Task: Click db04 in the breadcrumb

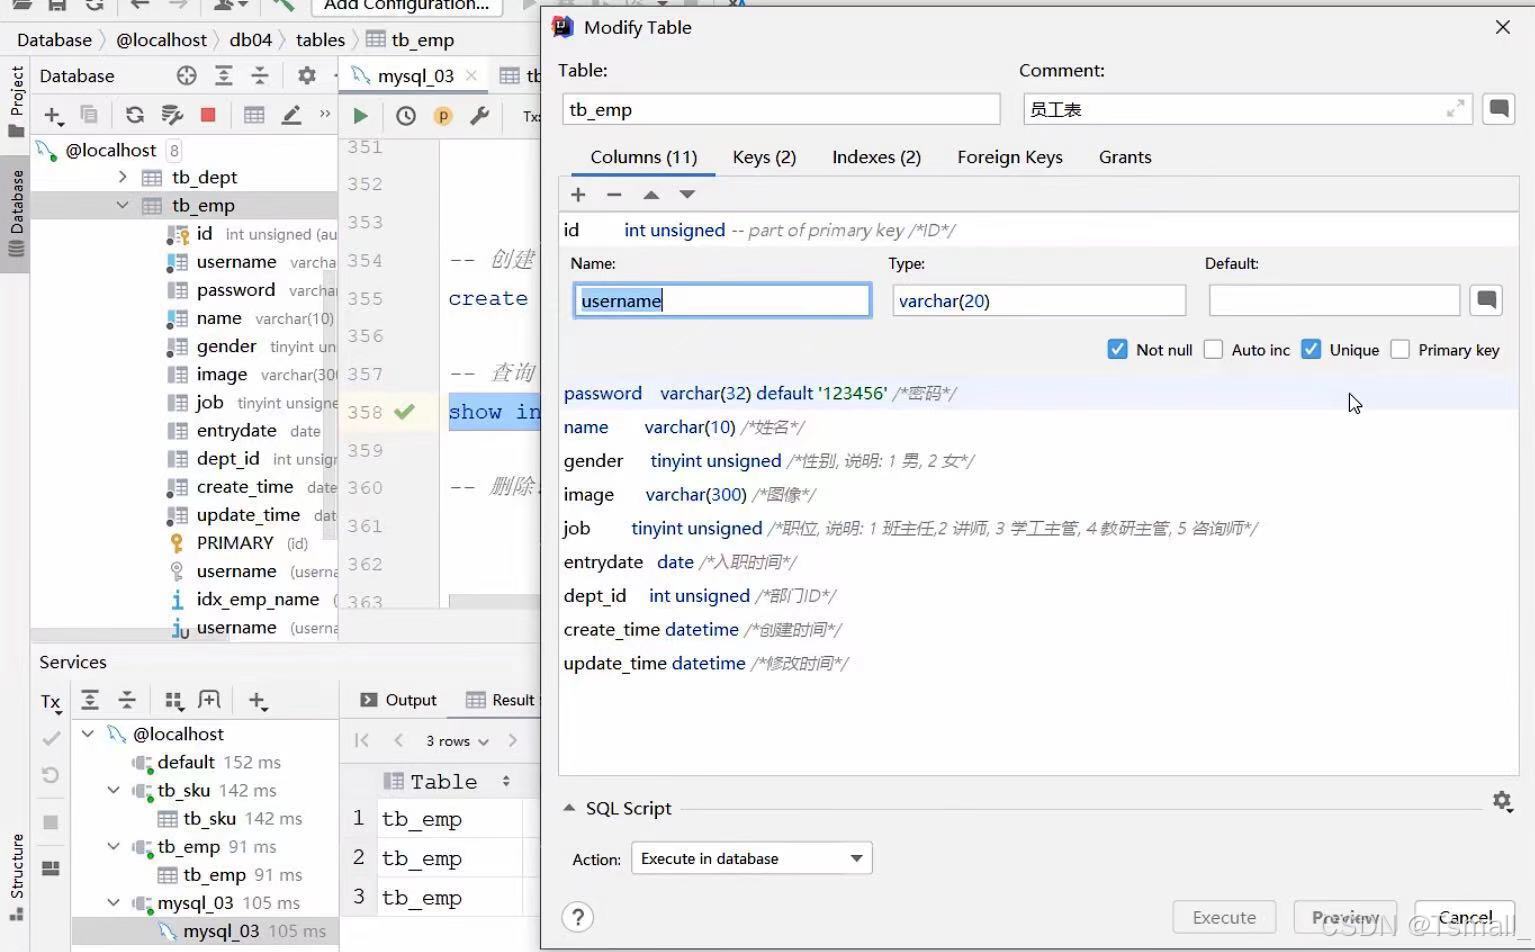Action: tap(250, 40)
